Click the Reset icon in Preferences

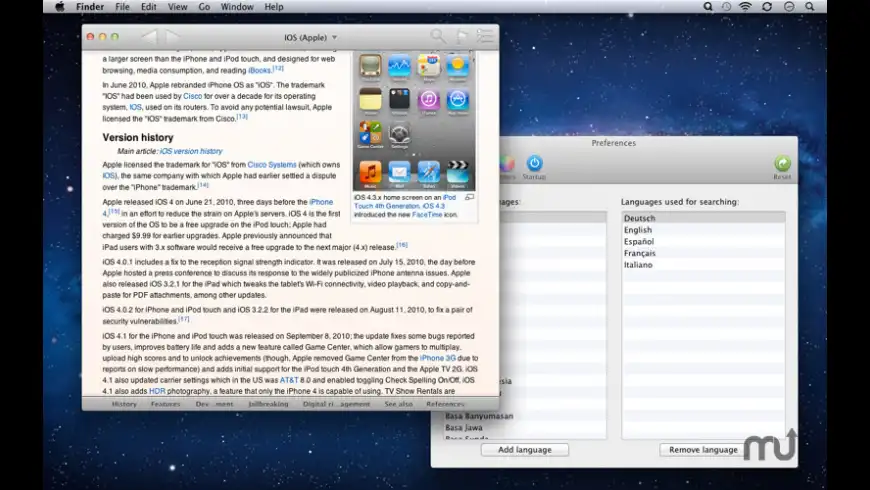point(782,165)
